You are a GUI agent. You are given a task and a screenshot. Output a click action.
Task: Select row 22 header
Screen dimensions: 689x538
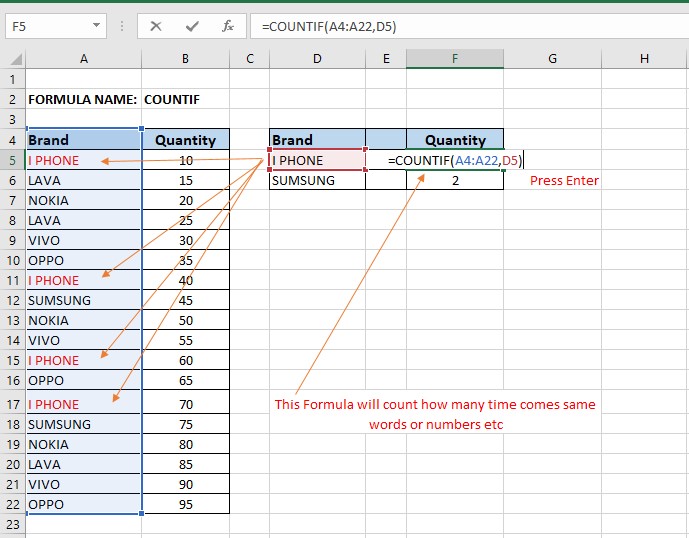tap(12, 504)
